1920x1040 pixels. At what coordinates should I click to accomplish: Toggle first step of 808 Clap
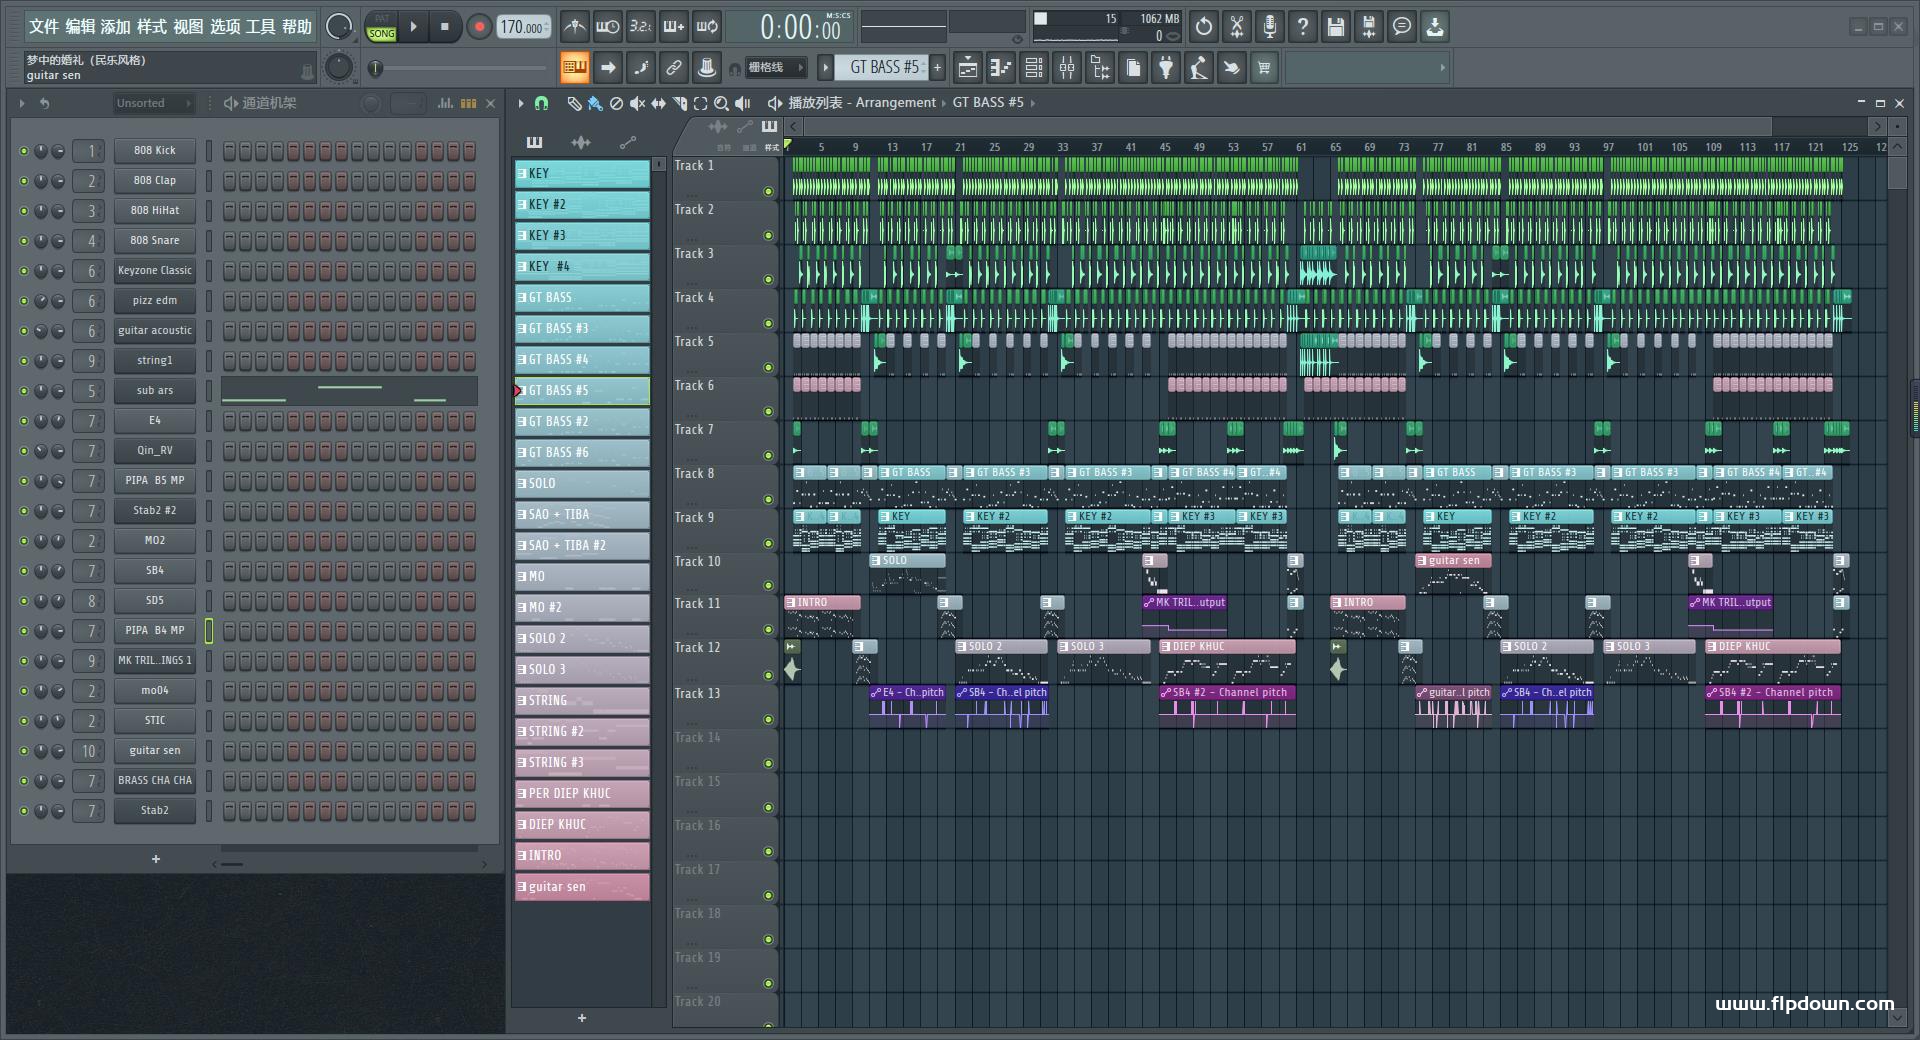click(229, 181)
